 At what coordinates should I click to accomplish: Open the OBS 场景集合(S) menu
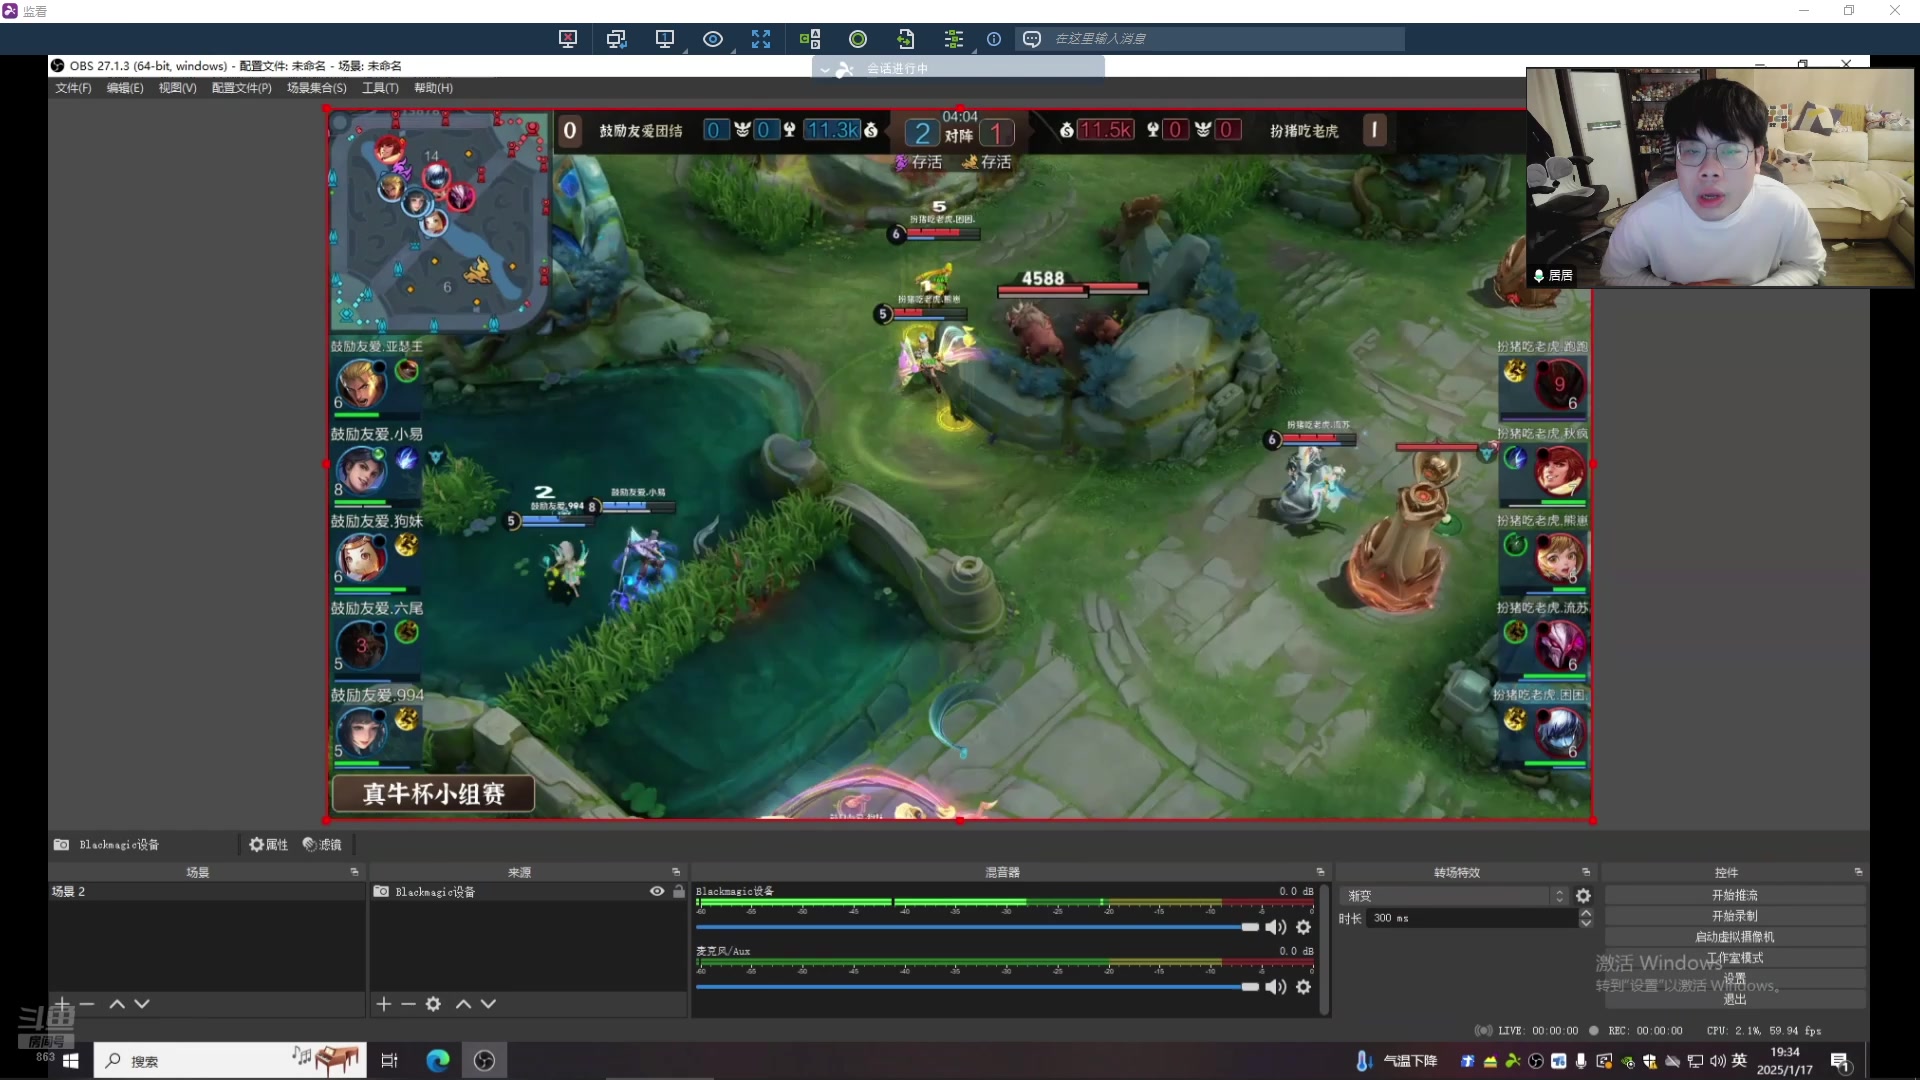(317, 88)
